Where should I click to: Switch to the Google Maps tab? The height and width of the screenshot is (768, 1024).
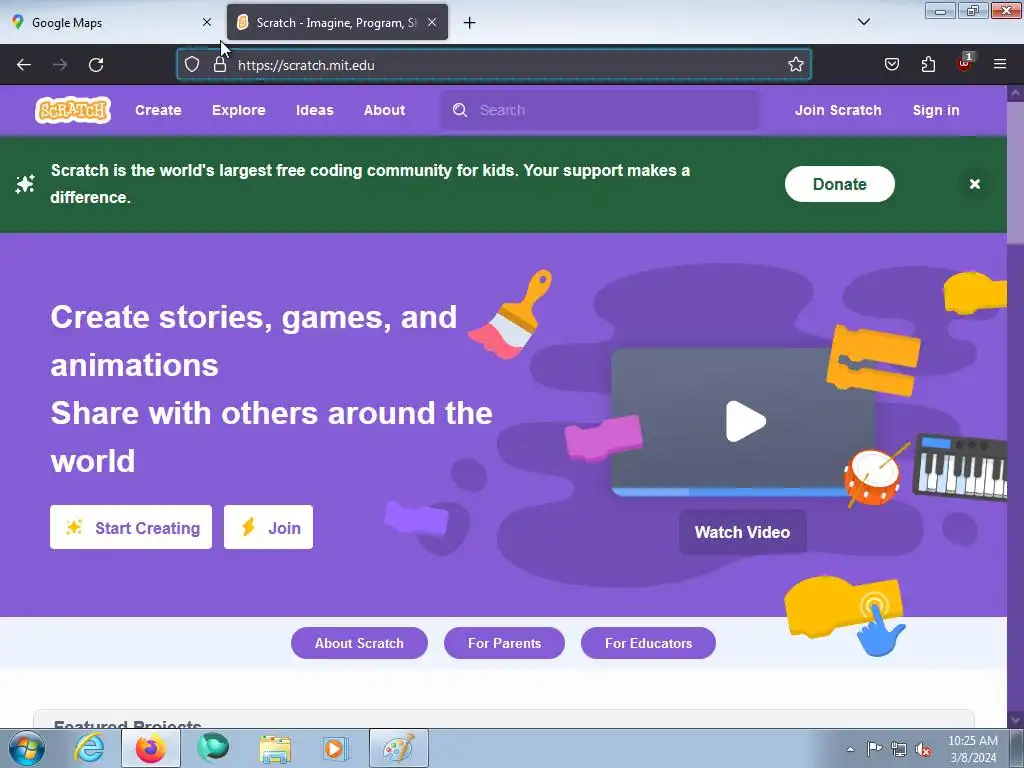112,22
